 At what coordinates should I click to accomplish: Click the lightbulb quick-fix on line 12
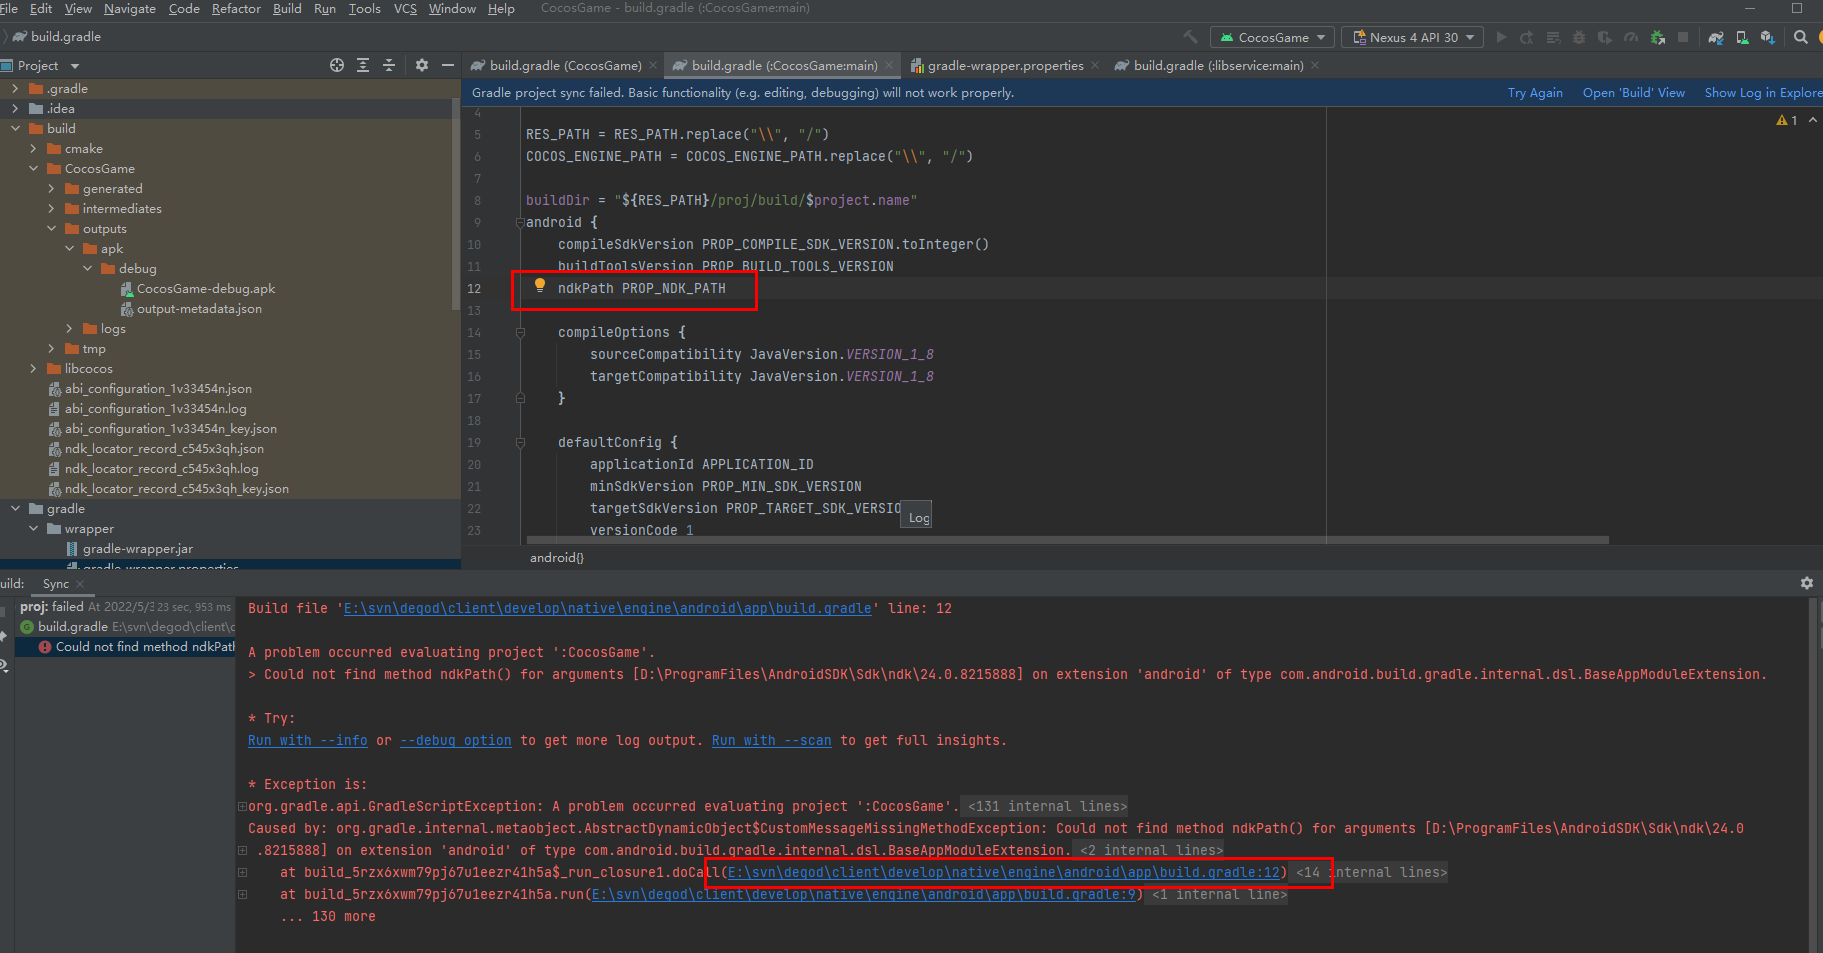(540, 286)
